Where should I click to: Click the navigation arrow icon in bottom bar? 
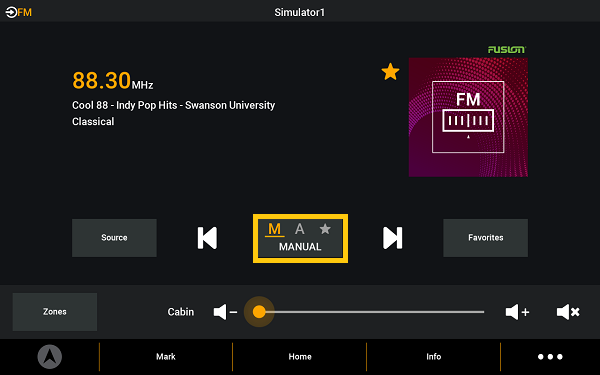click(50, 357)
